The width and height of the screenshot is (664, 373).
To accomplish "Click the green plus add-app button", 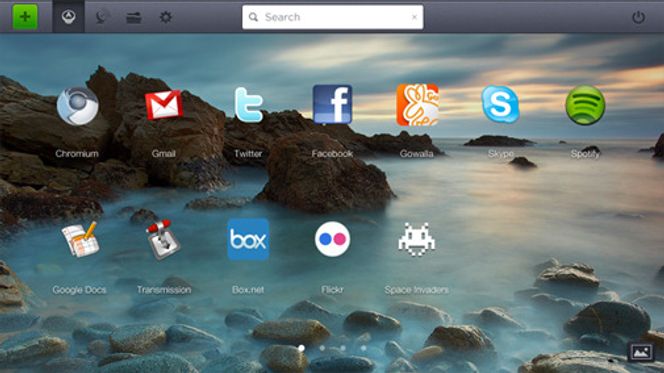I will [25, 17].
